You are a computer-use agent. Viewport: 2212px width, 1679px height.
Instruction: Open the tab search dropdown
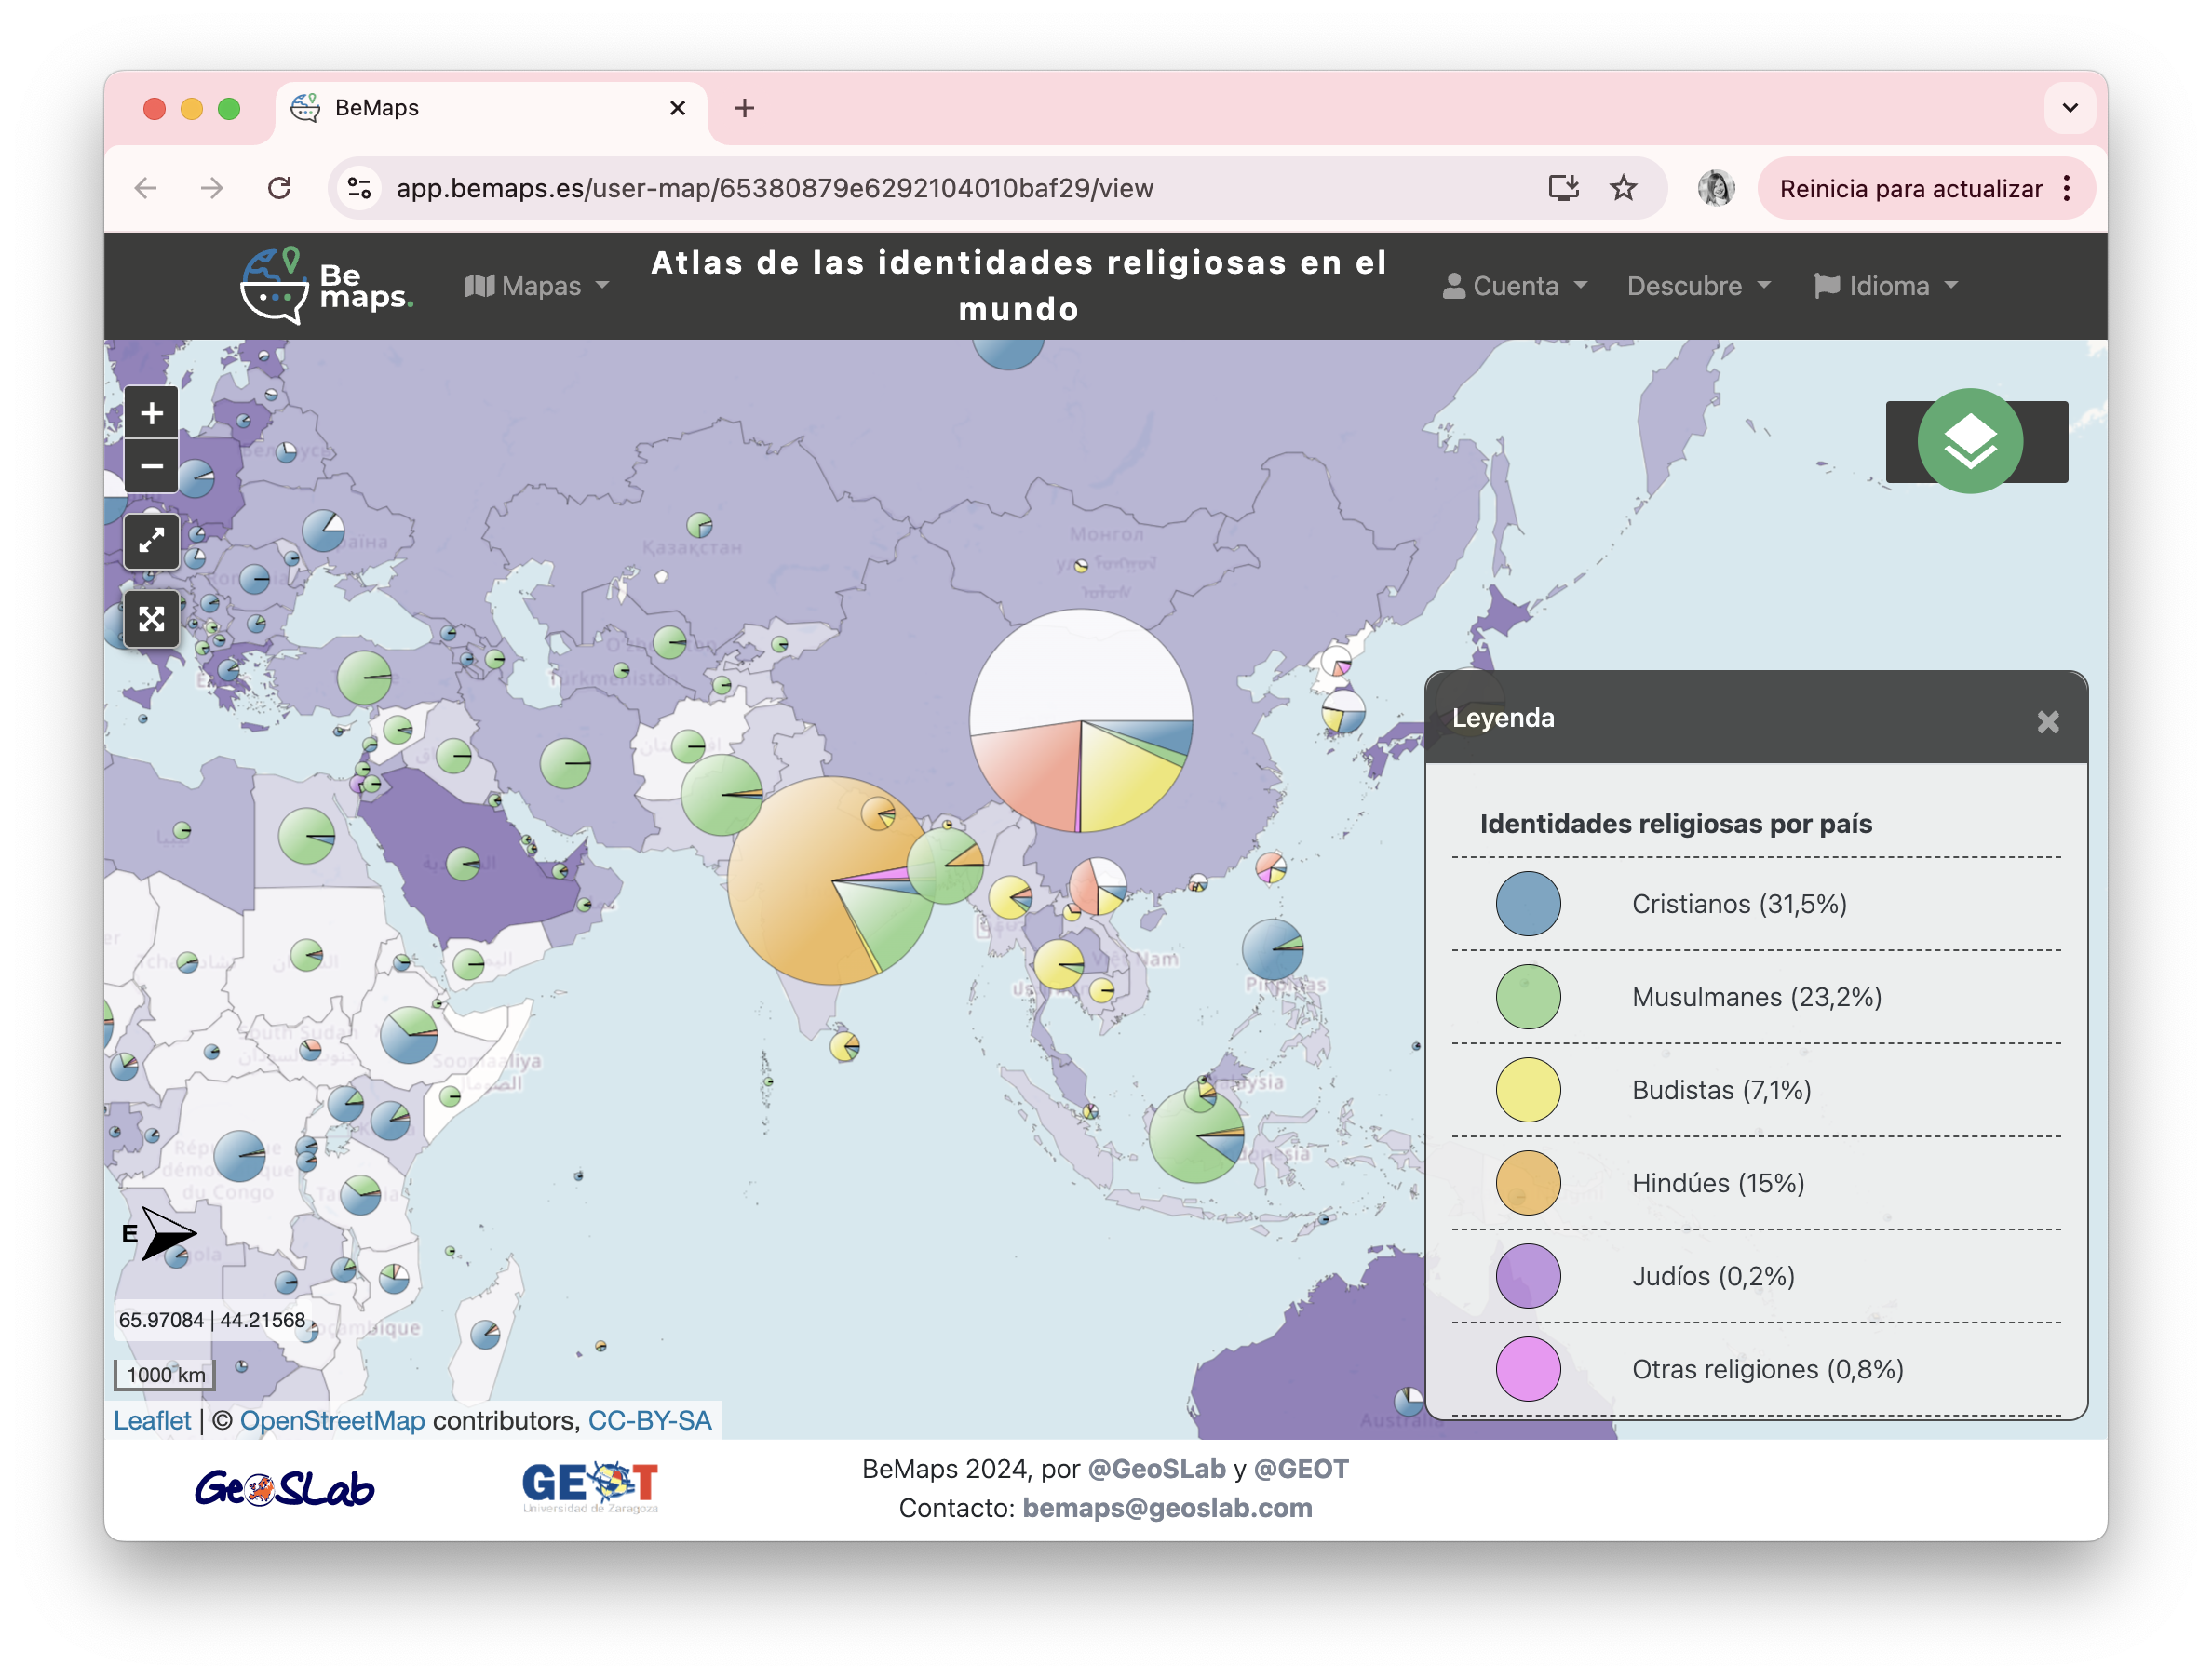(2069, 108)
